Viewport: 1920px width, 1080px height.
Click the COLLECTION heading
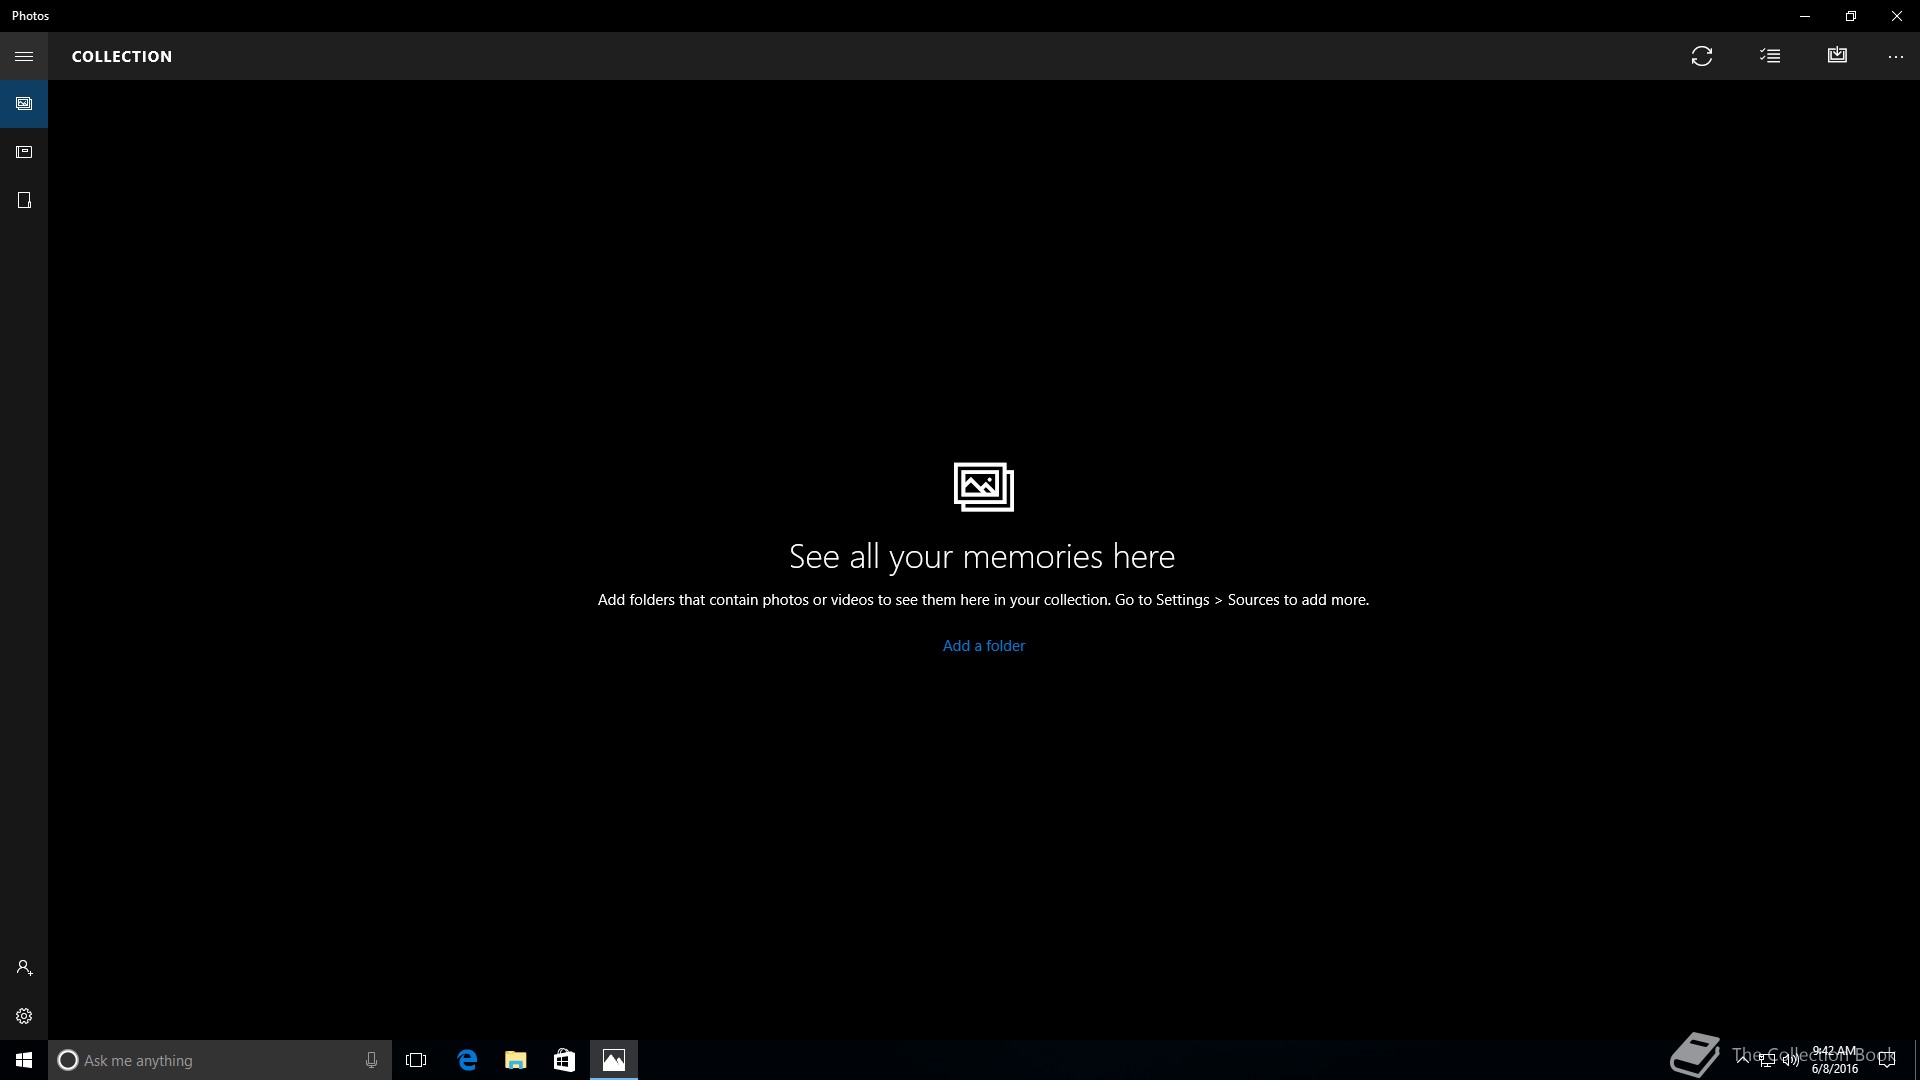pyautogui.click(x=122, y=56)
